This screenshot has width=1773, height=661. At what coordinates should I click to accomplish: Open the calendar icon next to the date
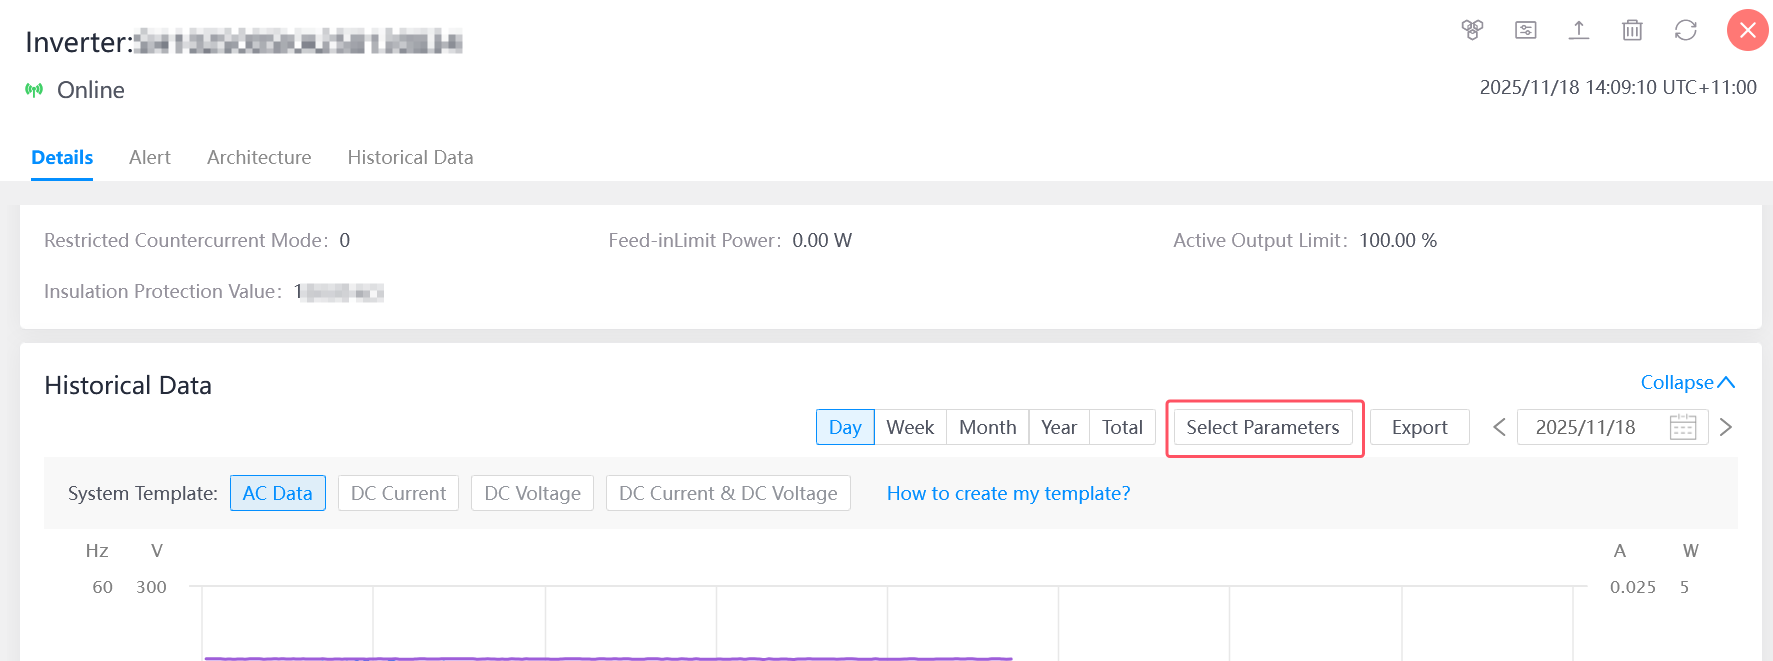coord(1681,427)
